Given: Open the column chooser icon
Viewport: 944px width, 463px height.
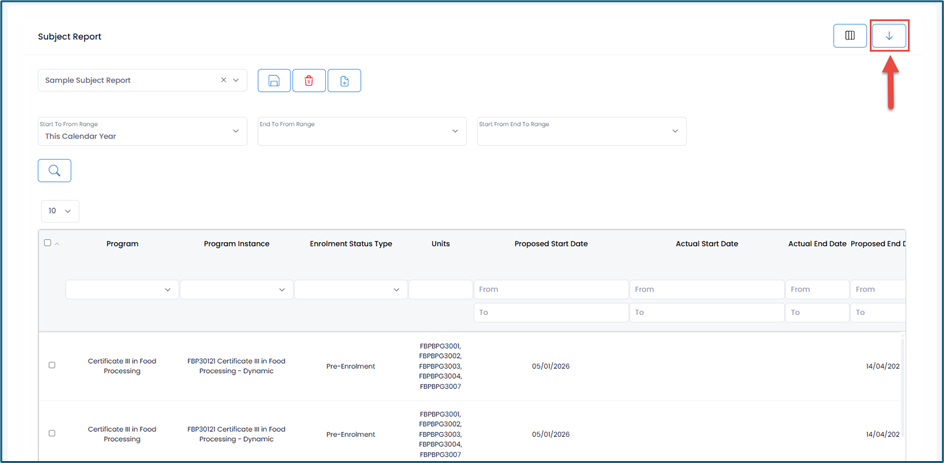Looking at the screenshot, I should pyautogui.click(x=850, y=36).
